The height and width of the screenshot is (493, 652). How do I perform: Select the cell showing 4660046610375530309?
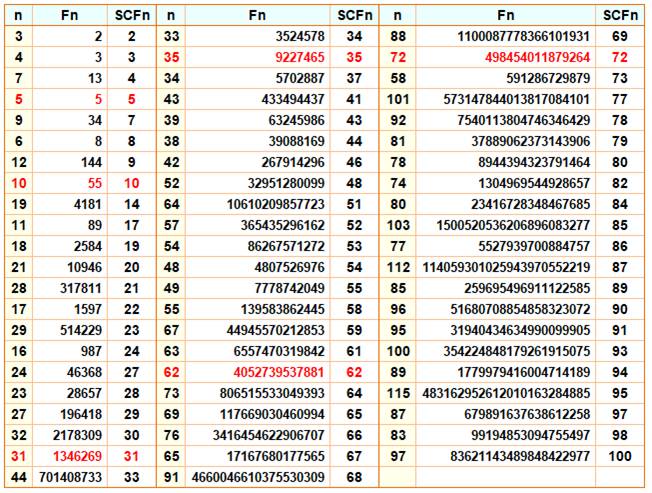(258, 477)
